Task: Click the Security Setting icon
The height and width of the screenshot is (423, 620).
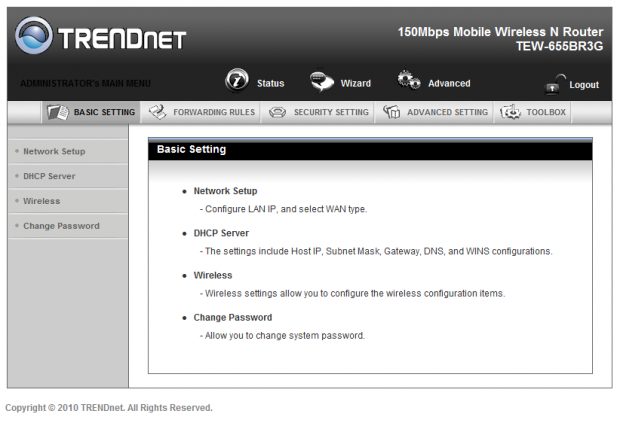Action: pyautogui.click(x=277, y=112)
